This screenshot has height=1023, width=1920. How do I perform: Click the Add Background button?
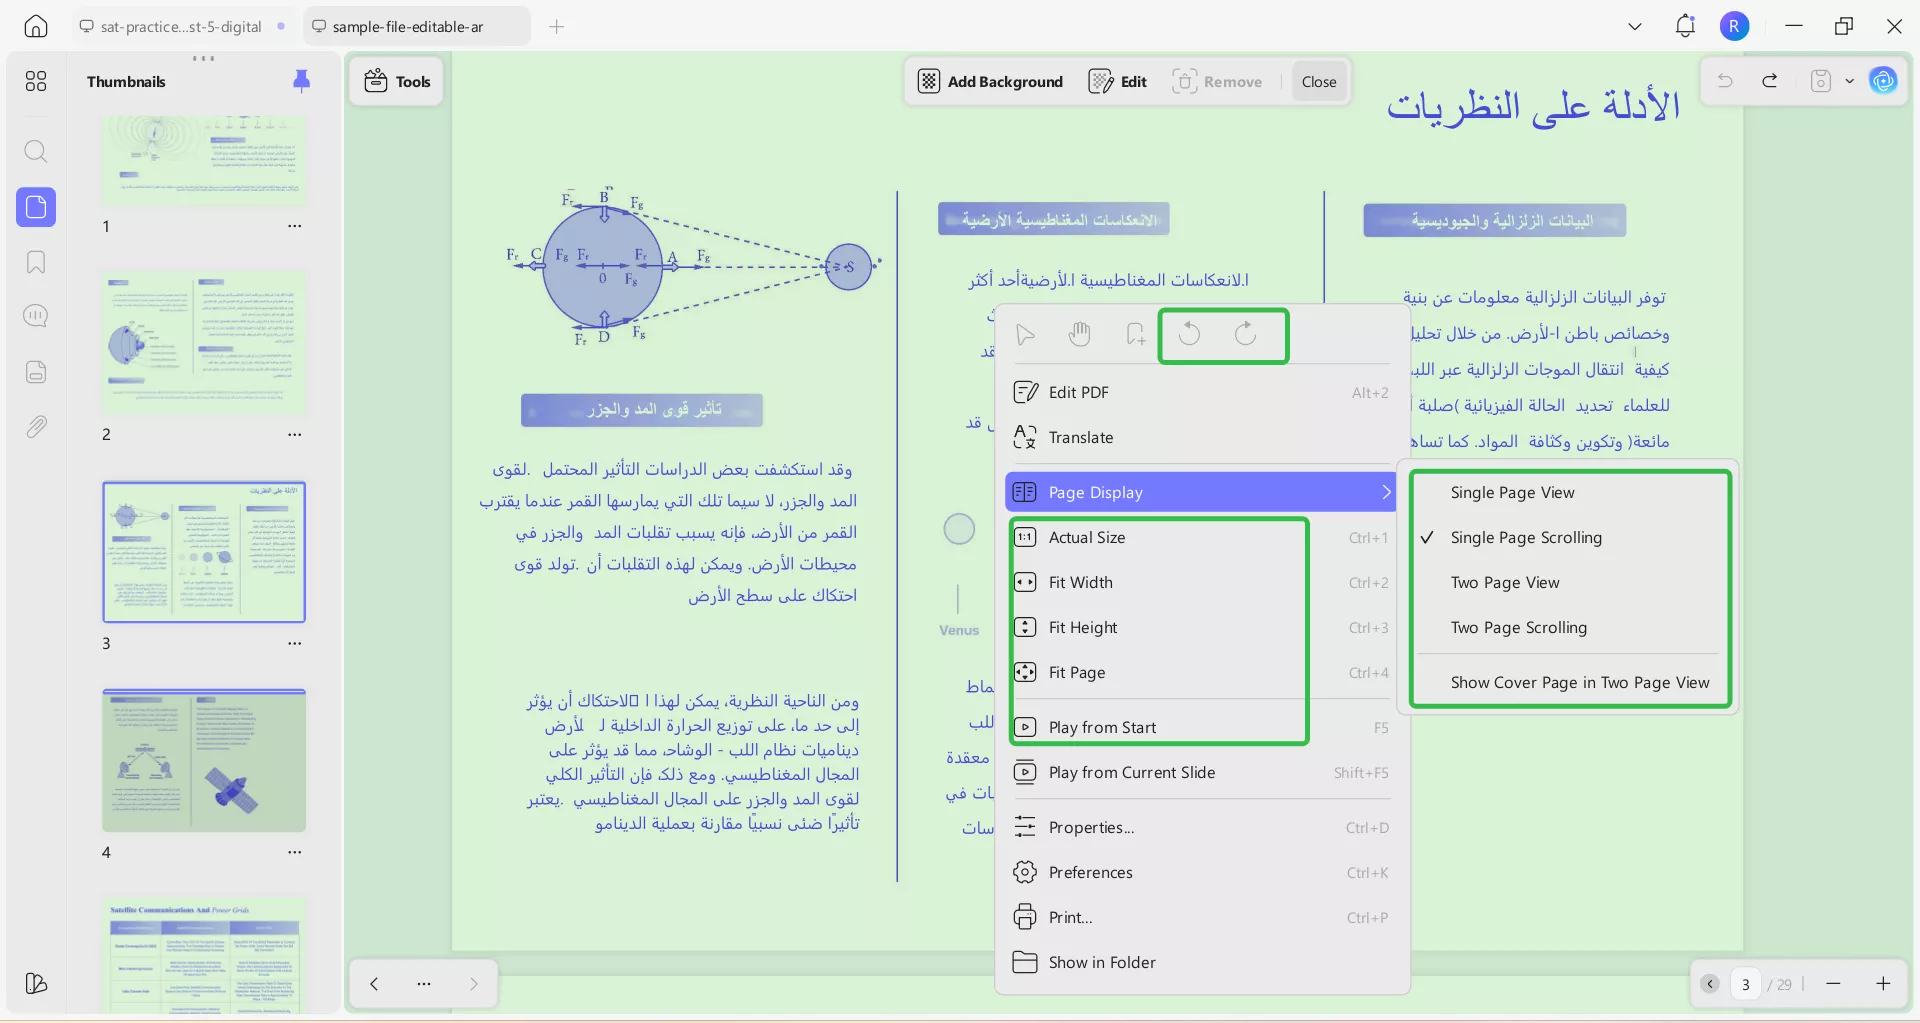990,81
